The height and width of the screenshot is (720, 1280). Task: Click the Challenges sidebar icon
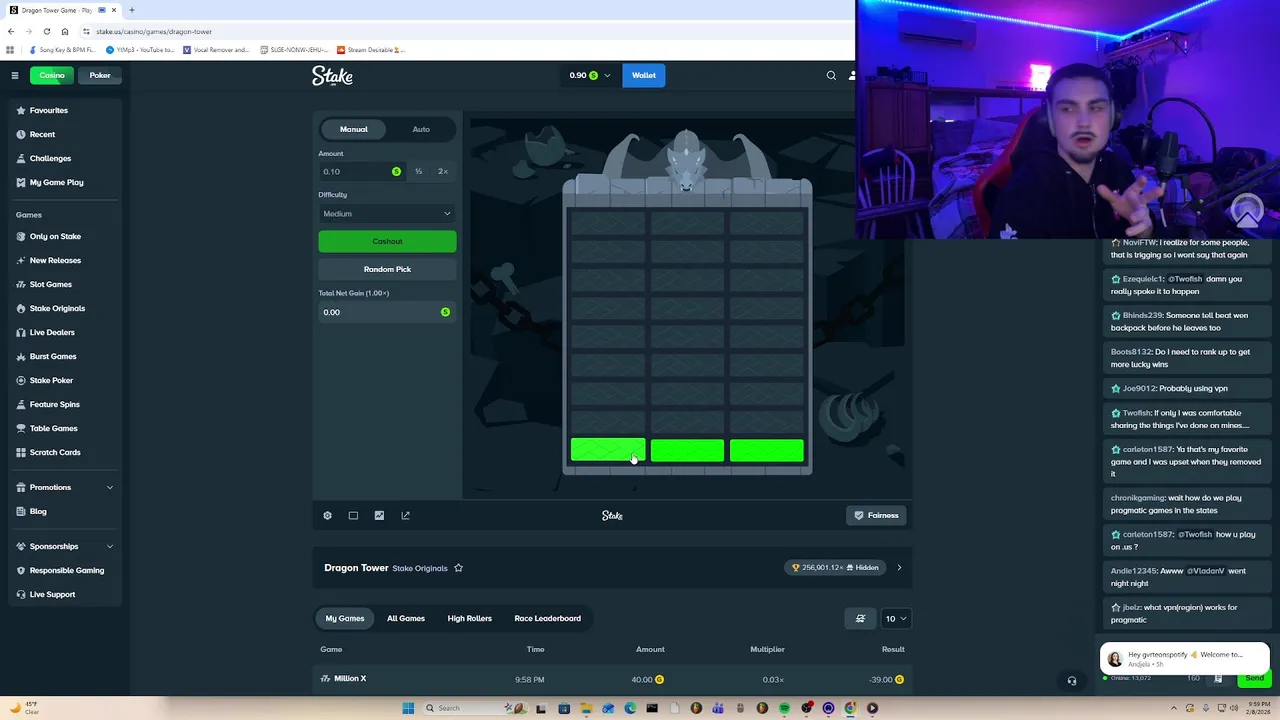point(21,158)
